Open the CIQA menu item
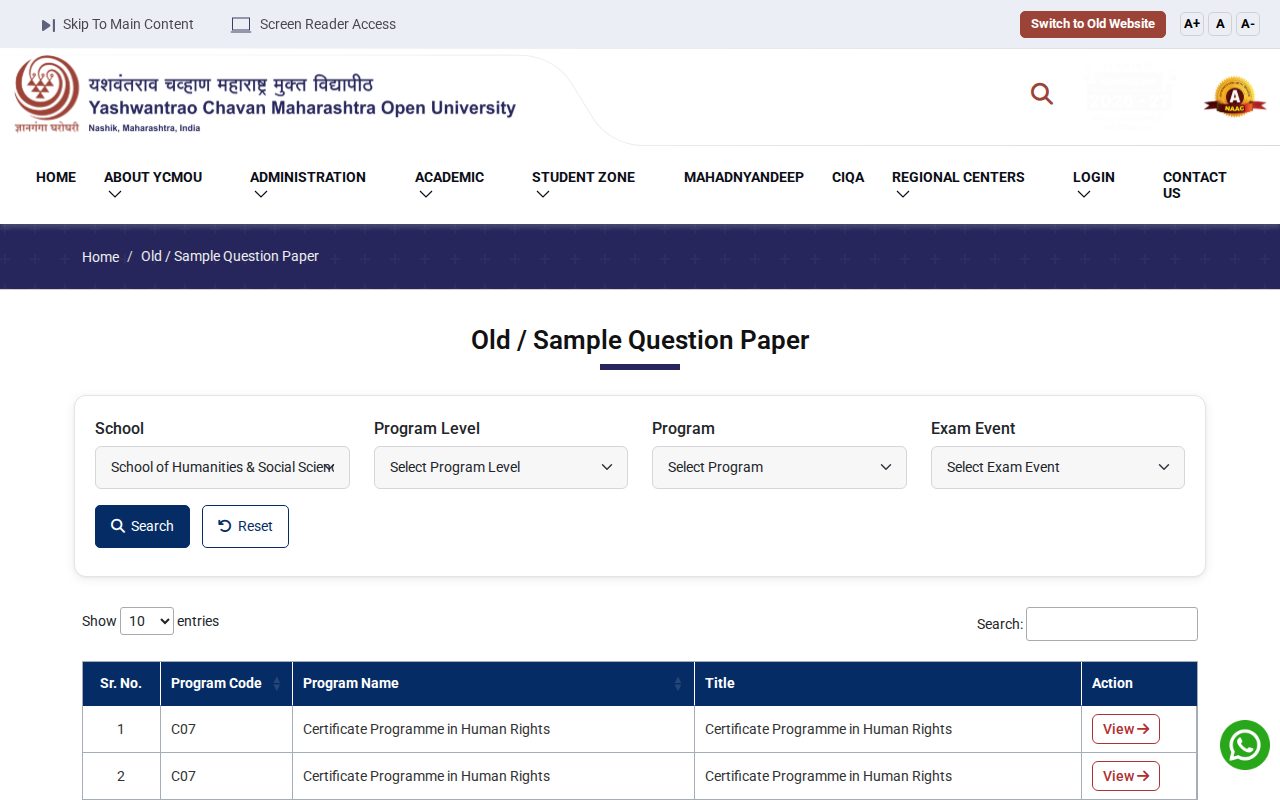 coord(848,177)
